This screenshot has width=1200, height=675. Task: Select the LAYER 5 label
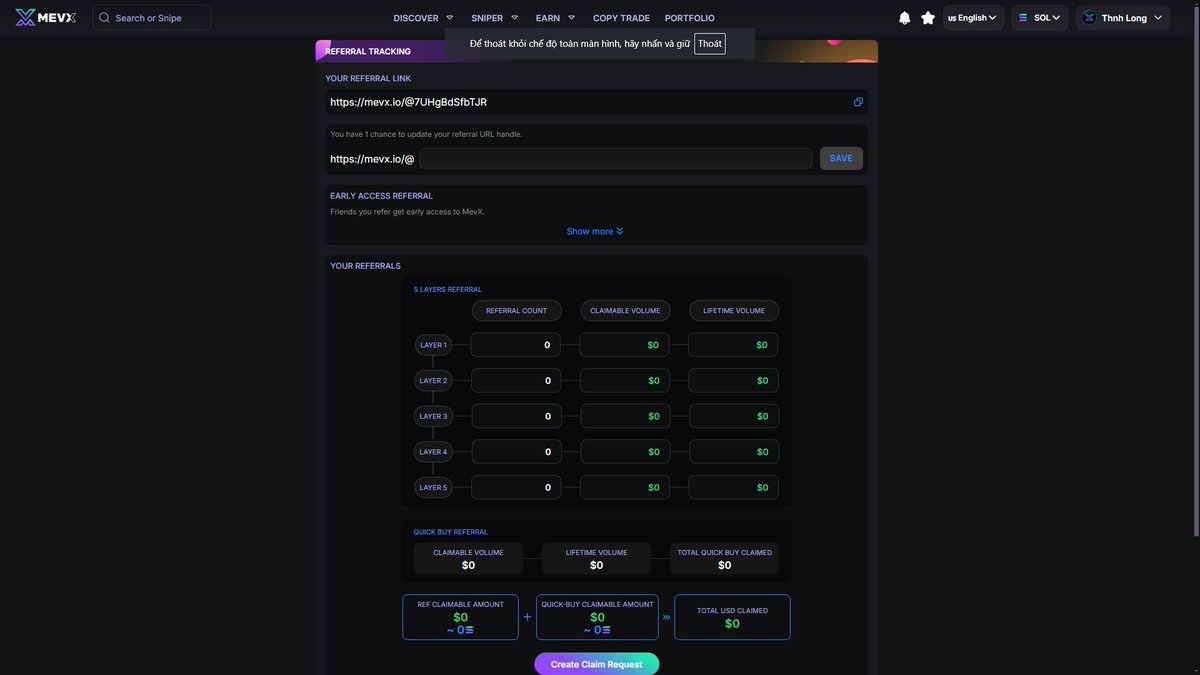point(433,487)
